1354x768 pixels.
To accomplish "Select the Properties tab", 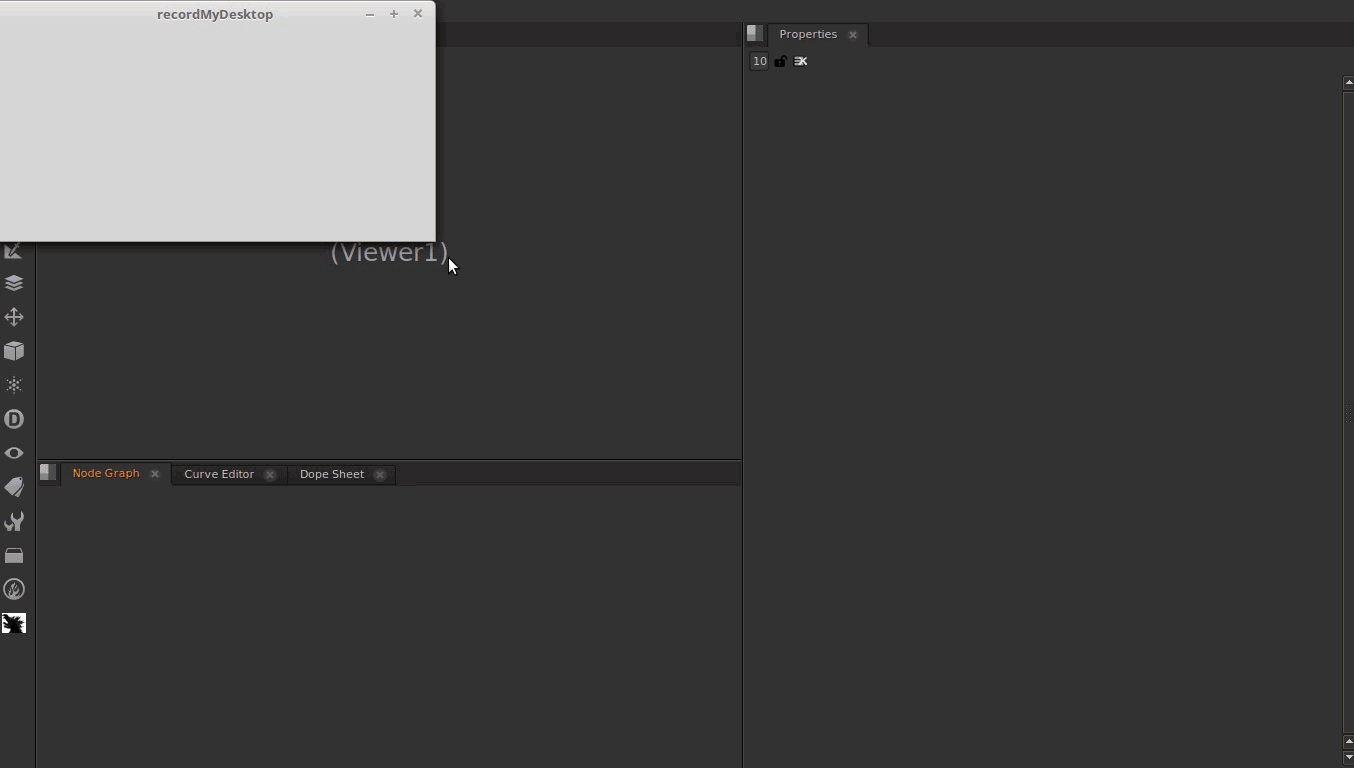I will pos(808,34).
